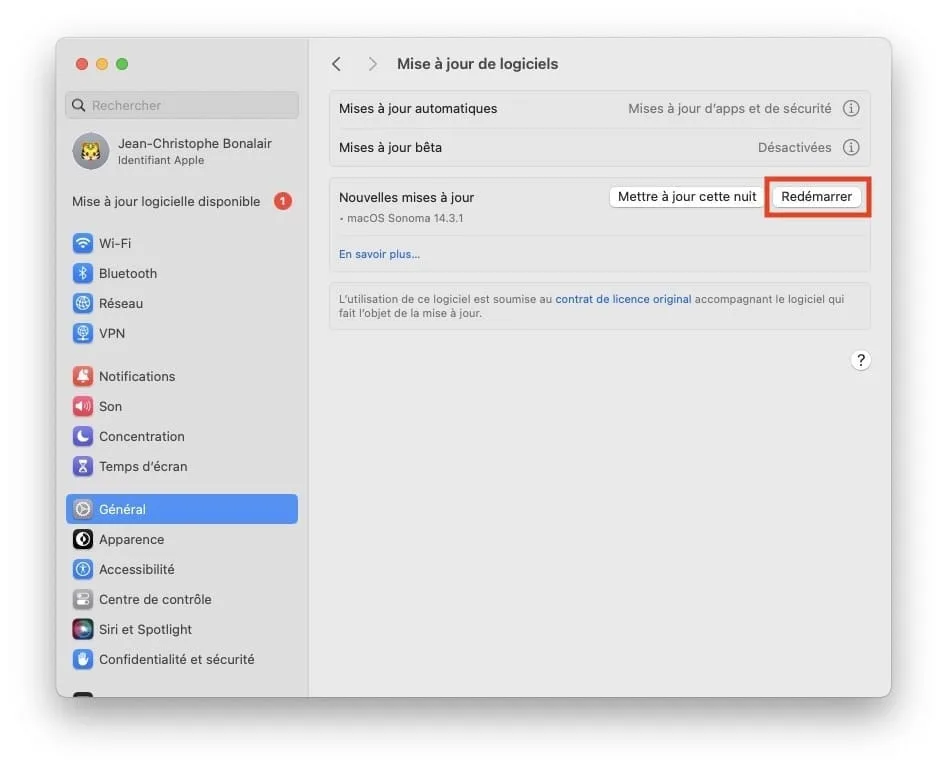The width and height of the screenshot is (947, 771).
Task: Click the Identifiant Apple label
Action: 161,161
